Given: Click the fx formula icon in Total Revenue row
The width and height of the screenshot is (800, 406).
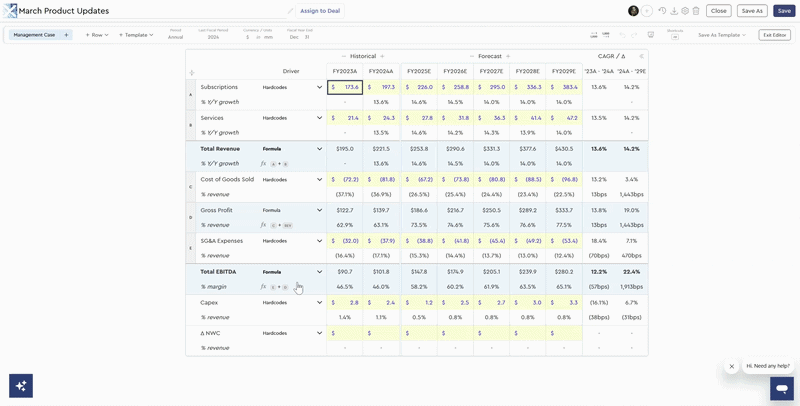Looking at the screenshot, I should (263, 164).
